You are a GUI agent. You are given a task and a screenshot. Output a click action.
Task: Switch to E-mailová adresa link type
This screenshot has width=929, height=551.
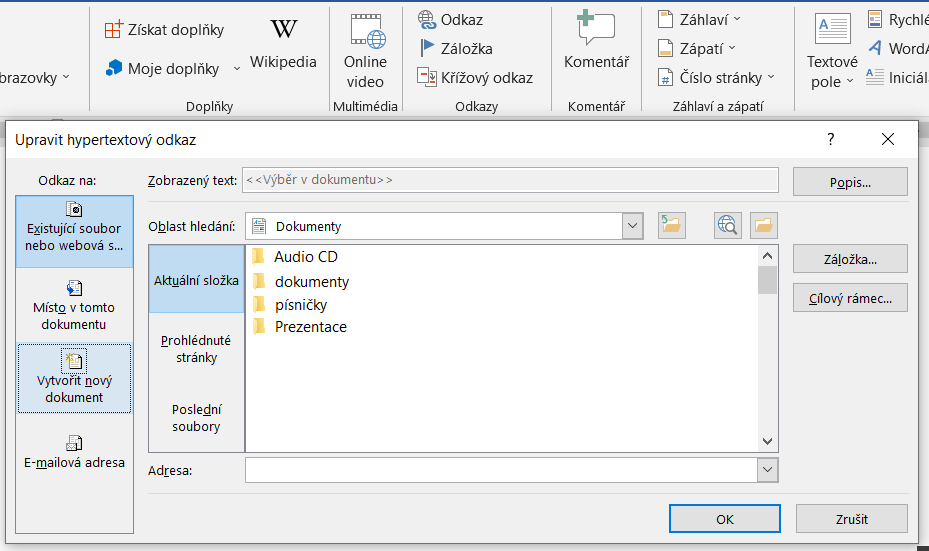(74, 451)
